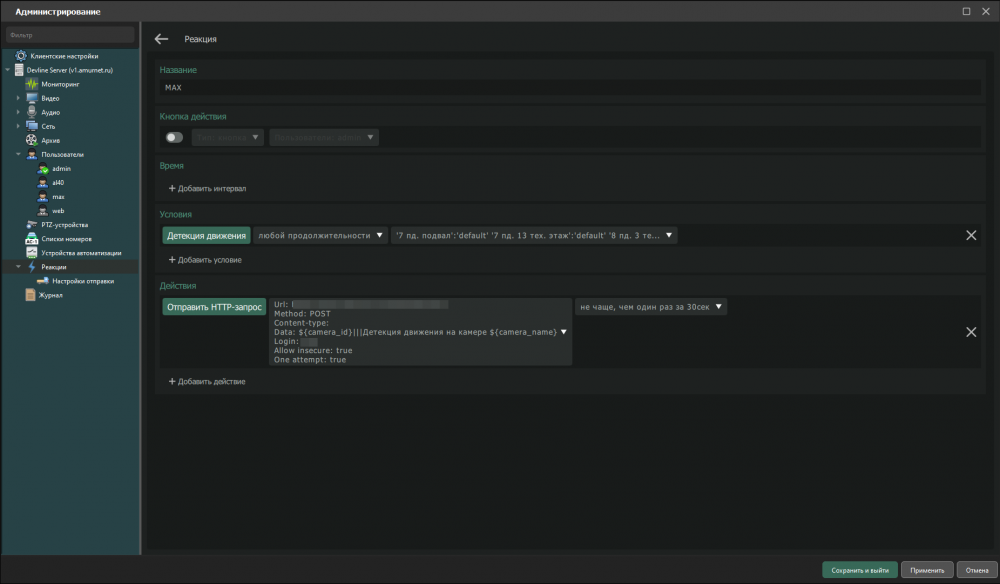Remove the Детекция движения condition row
The image size is (1000, 584).
tap(970, 235)
